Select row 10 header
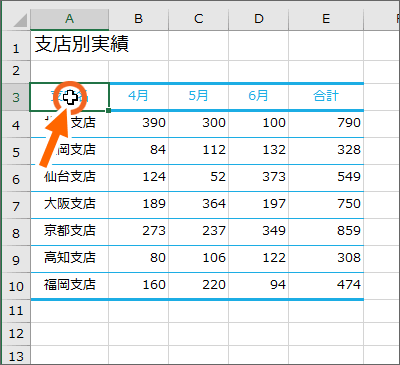Image resolution: width=400 pixels, height=365 pixels. point(16,286)
